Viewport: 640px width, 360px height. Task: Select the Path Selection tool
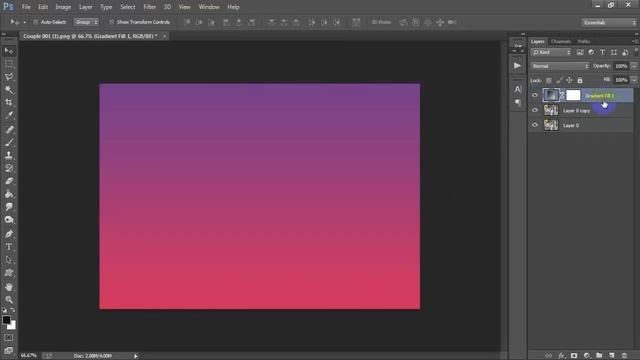9,260
